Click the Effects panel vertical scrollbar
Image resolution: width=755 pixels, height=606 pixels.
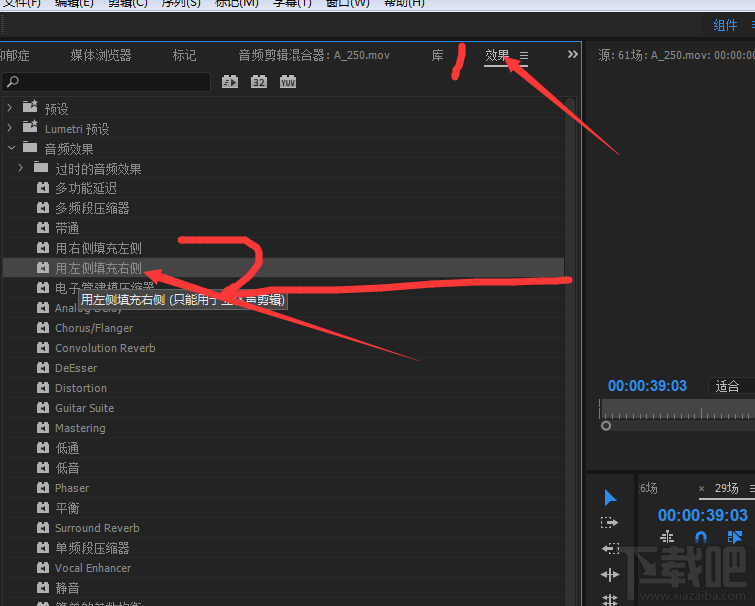[x=570, y=351]
